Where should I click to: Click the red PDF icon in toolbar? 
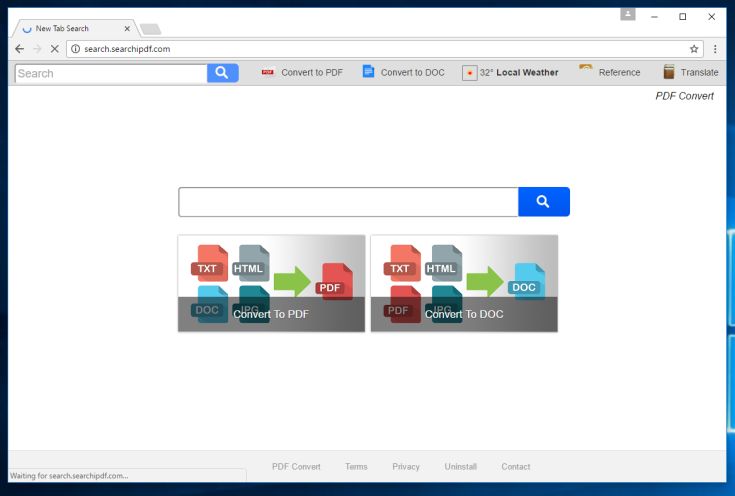pyautogui.click(x=268, y=72)
